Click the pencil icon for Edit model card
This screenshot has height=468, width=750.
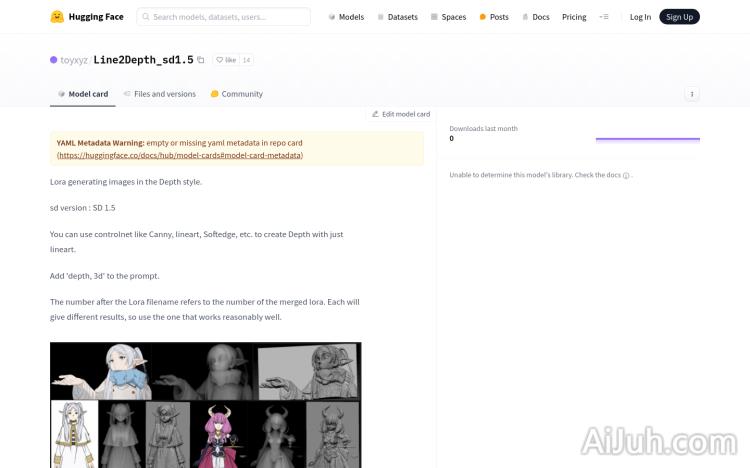[x=375, y=114]
